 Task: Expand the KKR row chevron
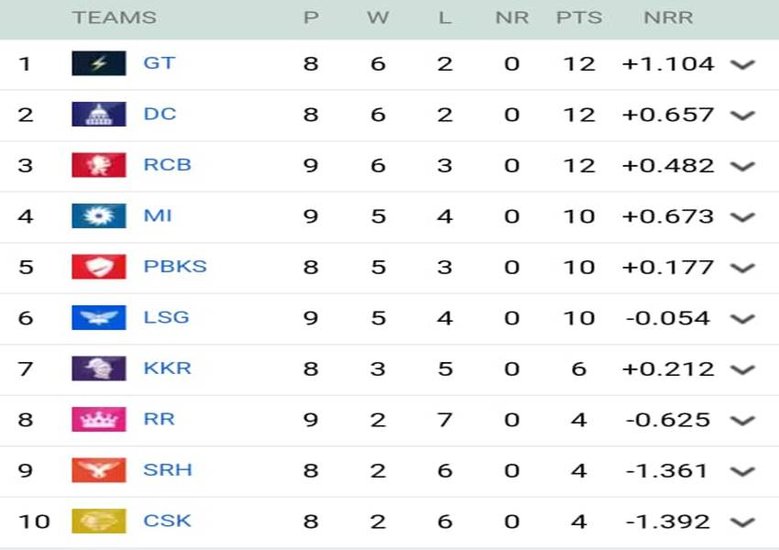coord(743,369)
